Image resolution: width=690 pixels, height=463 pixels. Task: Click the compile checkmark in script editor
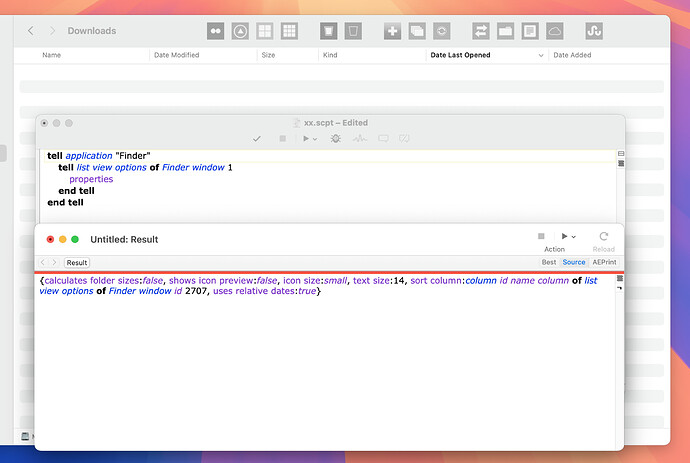[257, 139]
